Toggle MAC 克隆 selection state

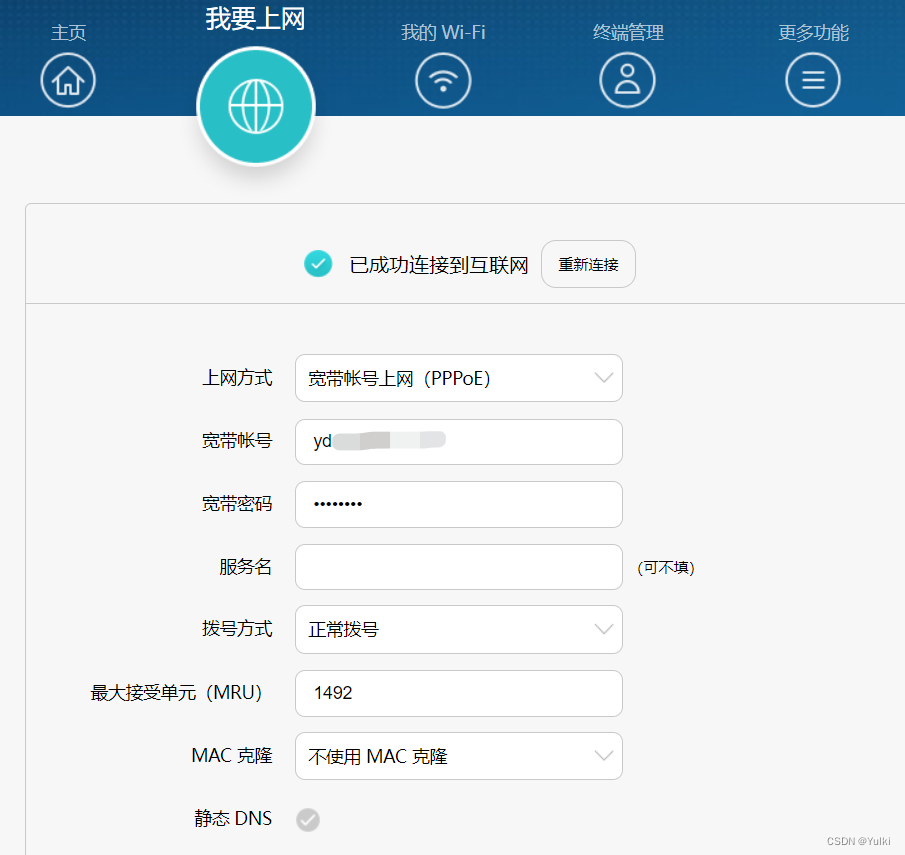tap(458, 756)
